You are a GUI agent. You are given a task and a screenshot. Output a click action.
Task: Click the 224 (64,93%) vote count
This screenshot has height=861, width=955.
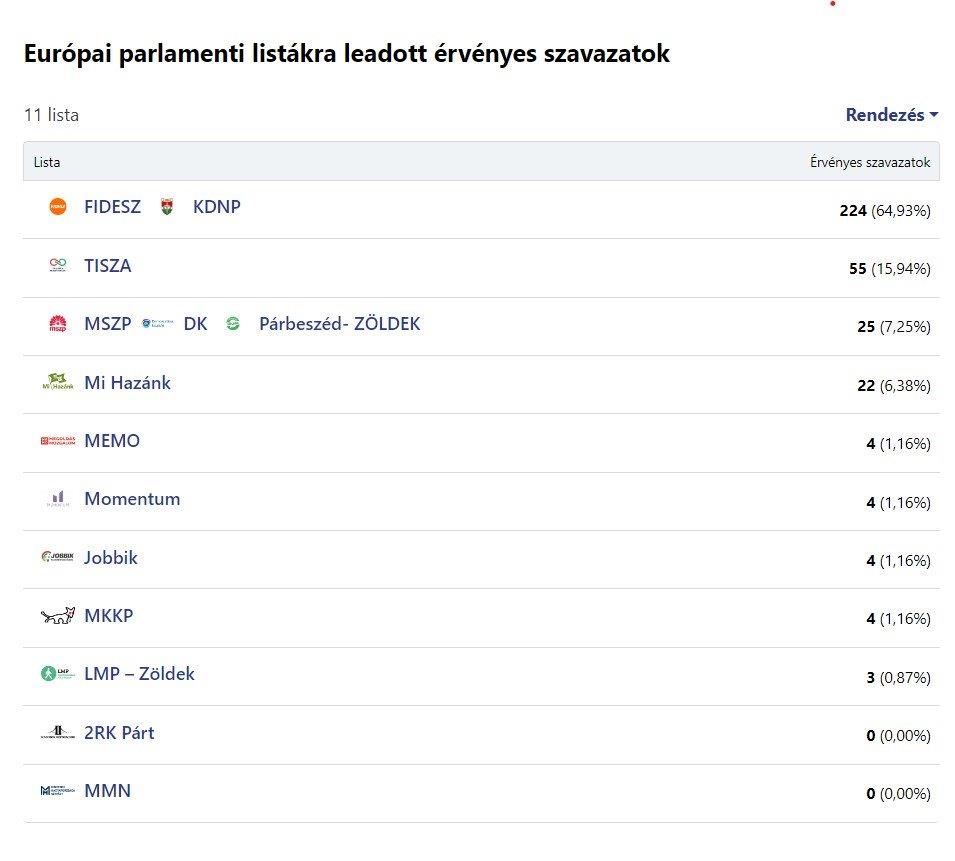(885, 211)
